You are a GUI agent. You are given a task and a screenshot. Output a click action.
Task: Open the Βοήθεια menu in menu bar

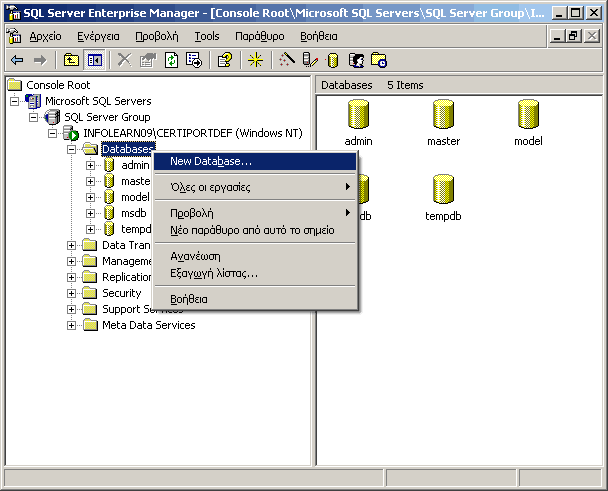tap(319, 36)
